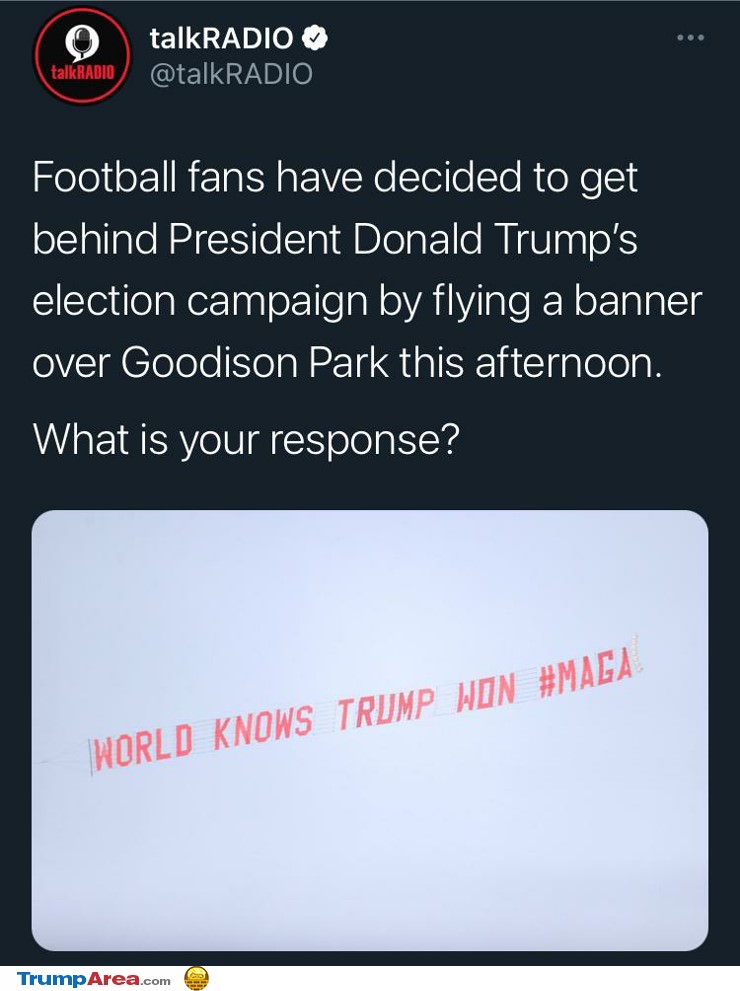Click the verified checkmark badge
Screen dimensions: 740x991
click(x=314, y=39)
